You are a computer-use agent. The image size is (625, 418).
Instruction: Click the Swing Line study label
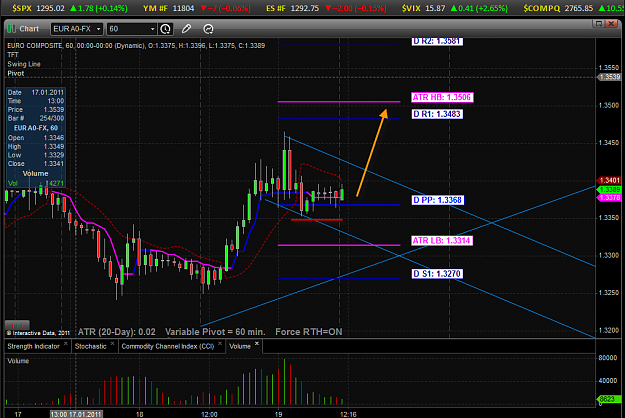pyautogui.click(x=24, y=64)
